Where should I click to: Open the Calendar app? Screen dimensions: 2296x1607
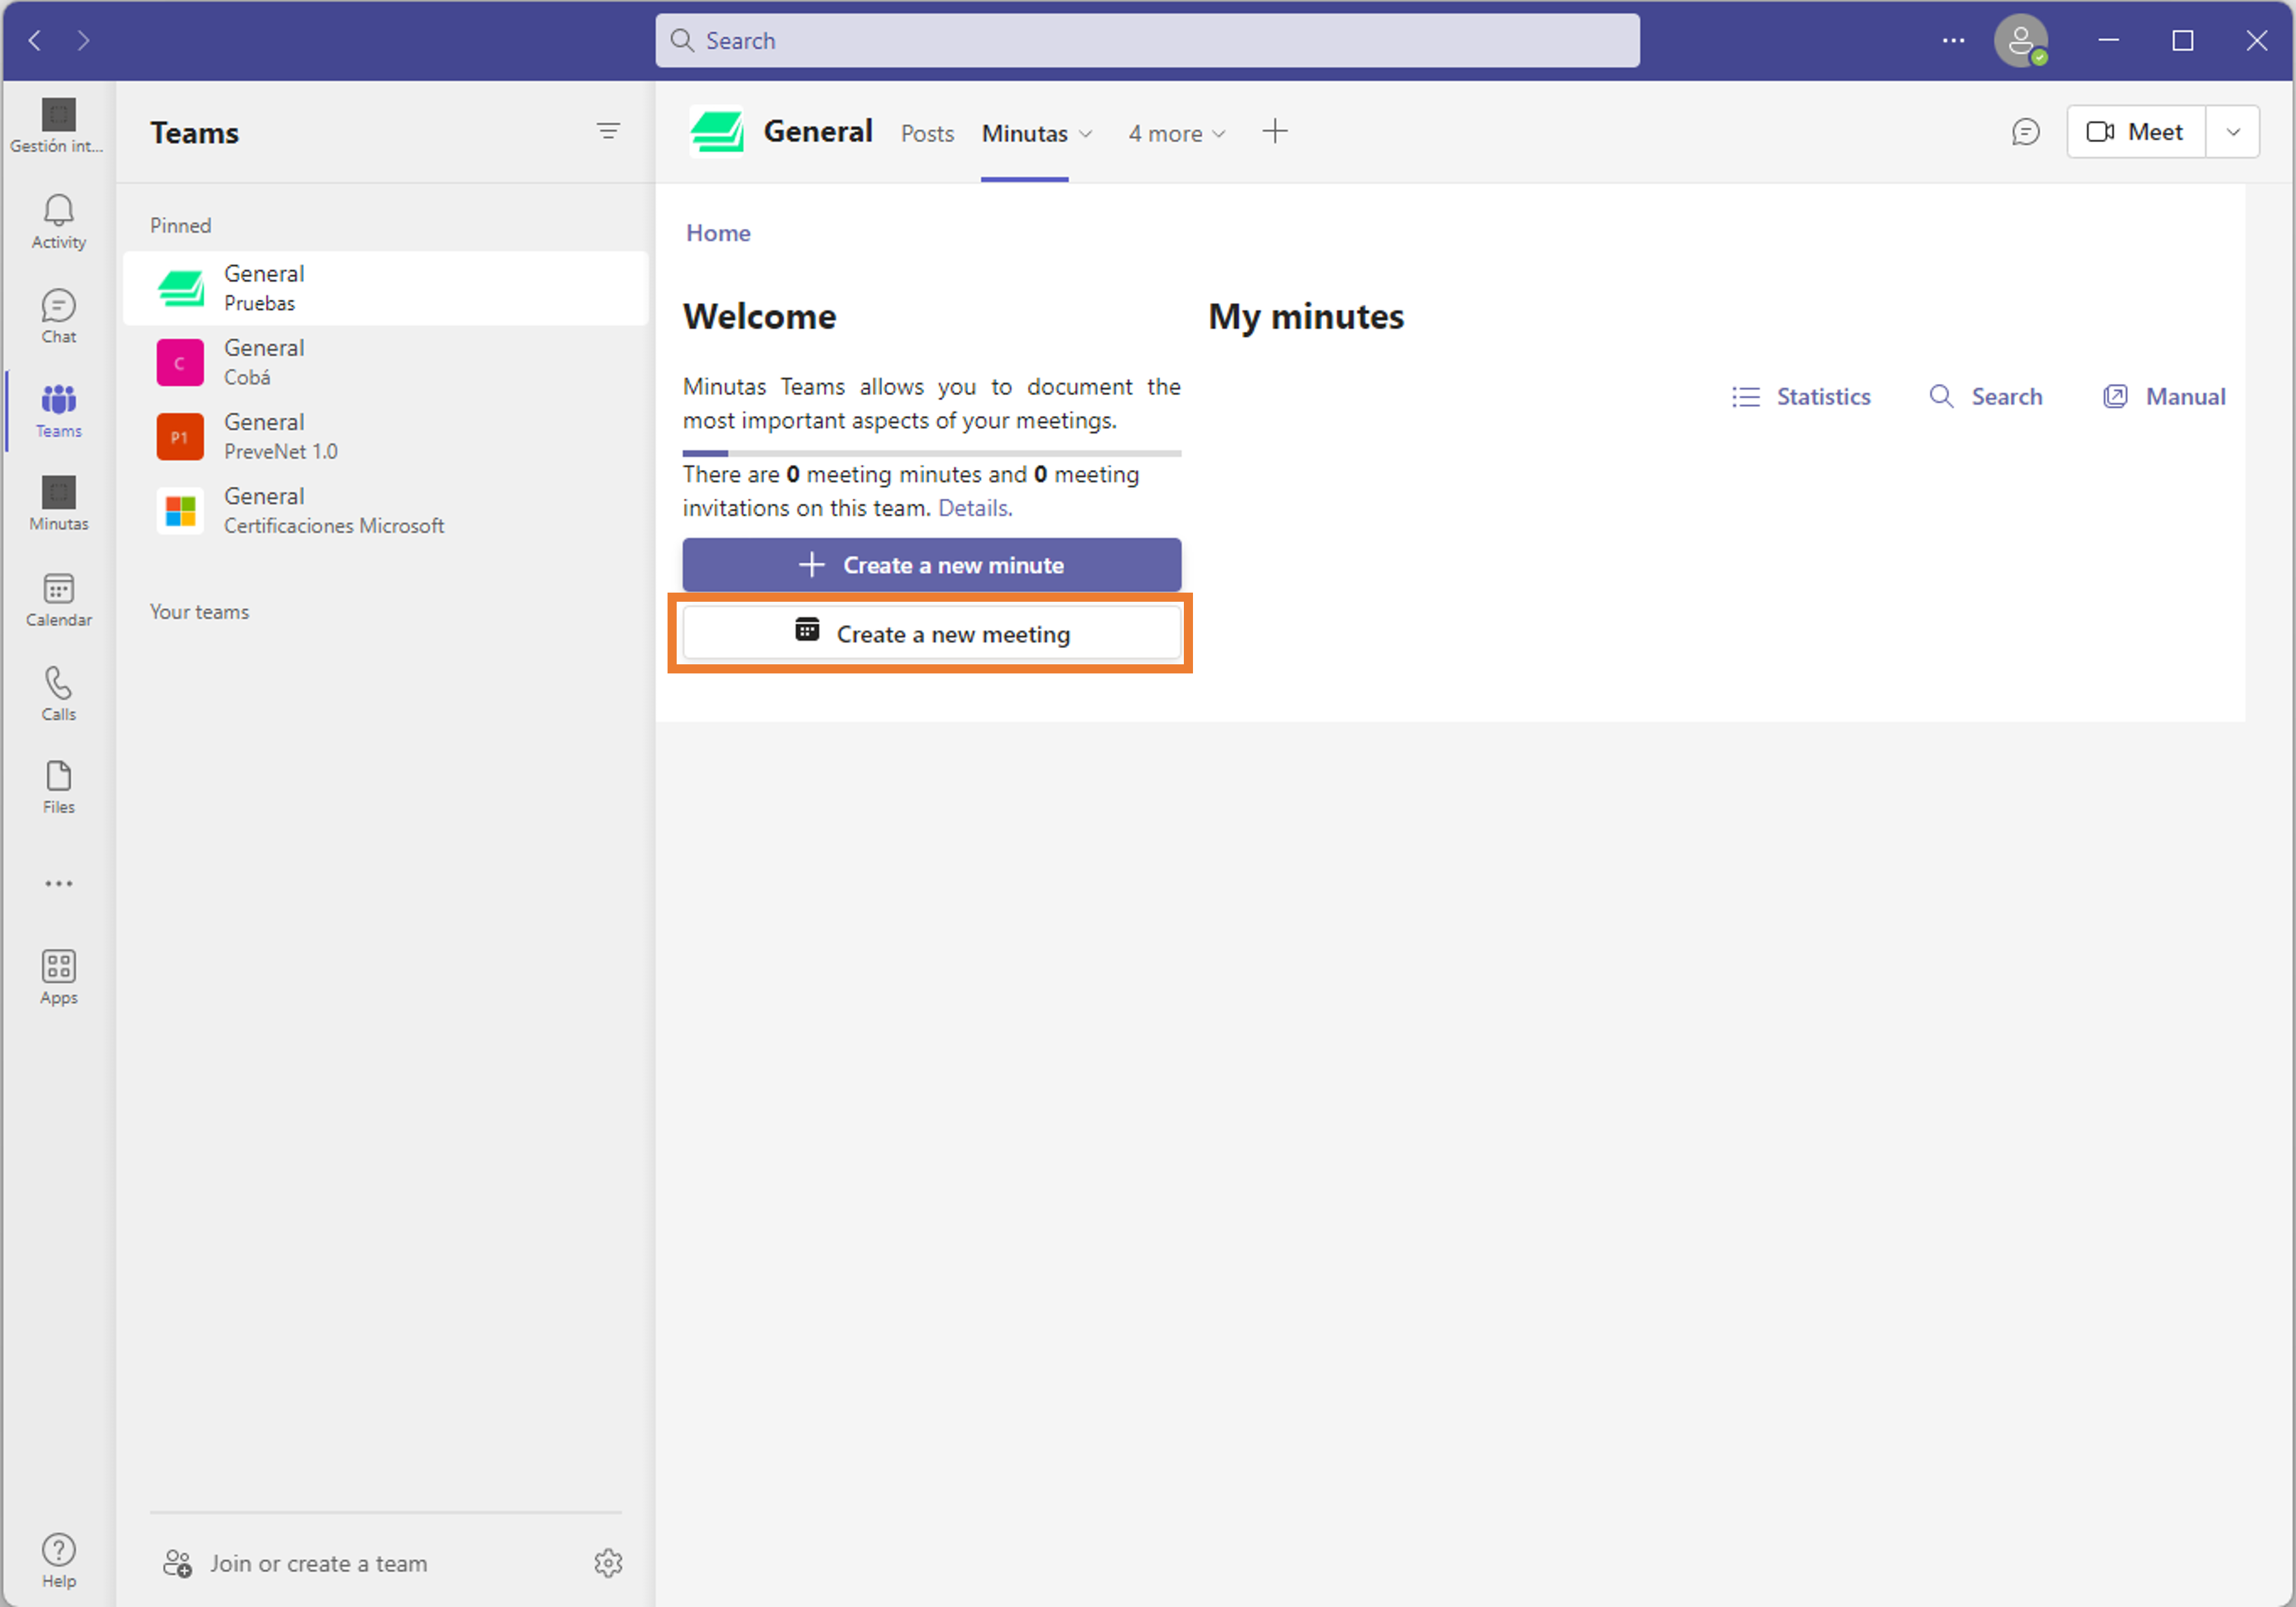pyautogui.click(x=58, y=599)
